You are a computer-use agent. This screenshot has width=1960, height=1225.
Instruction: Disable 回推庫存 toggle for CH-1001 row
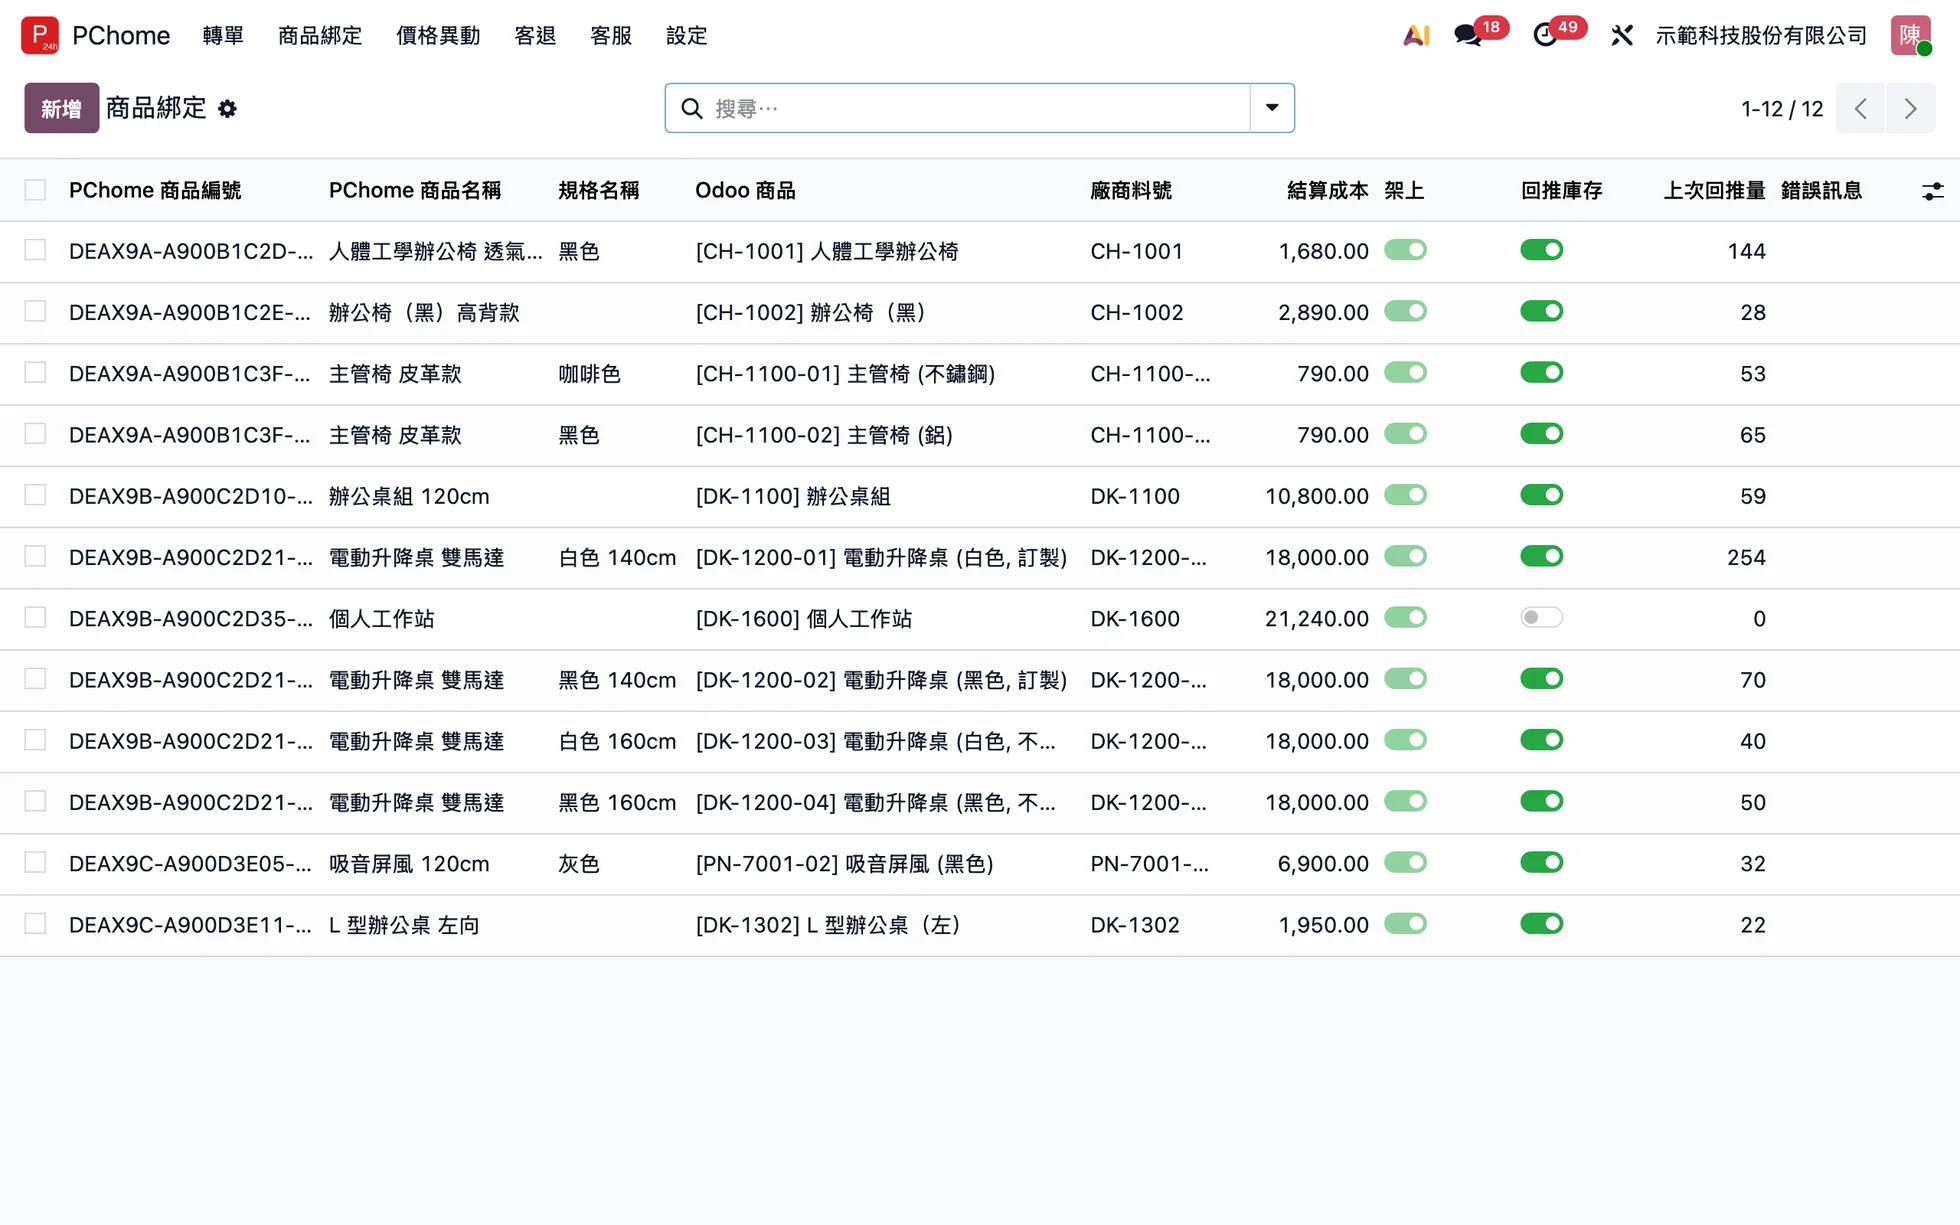(1541, 250)
